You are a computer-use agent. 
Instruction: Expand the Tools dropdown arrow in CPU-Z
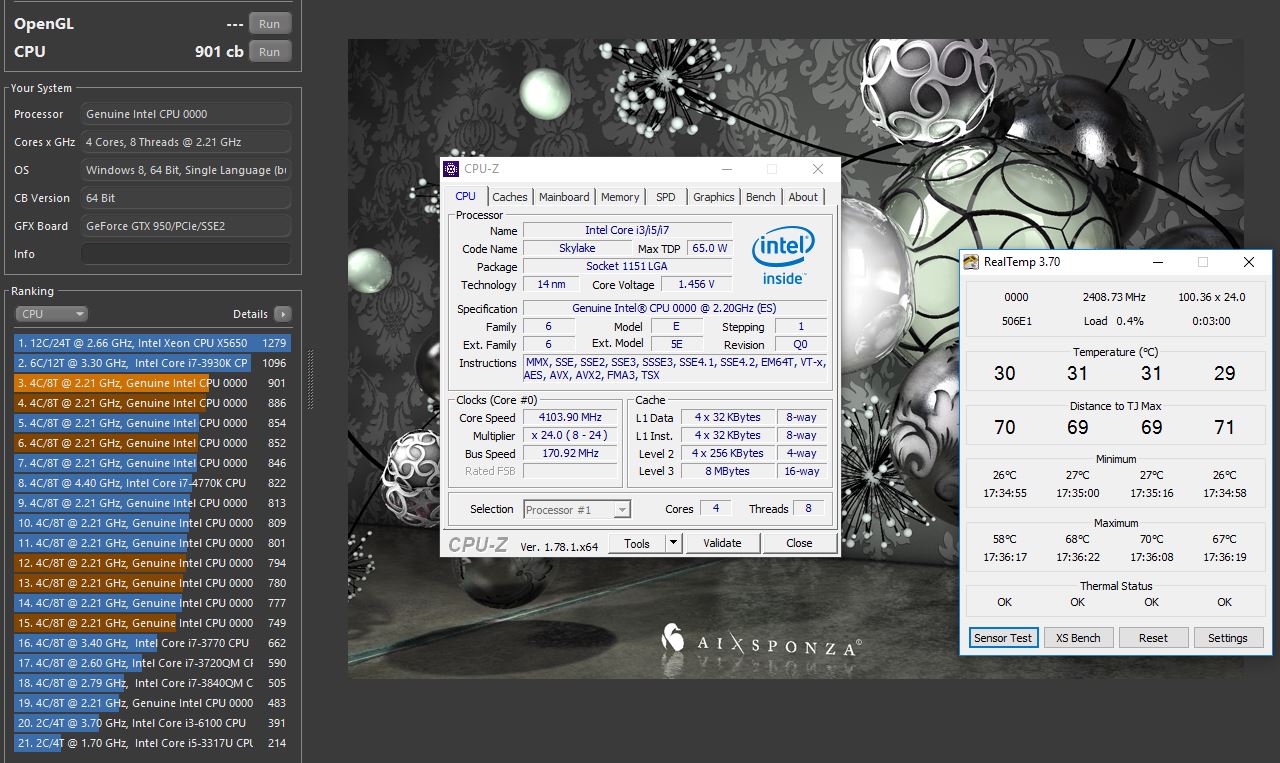pyautogui.click(x=674, y=544)
